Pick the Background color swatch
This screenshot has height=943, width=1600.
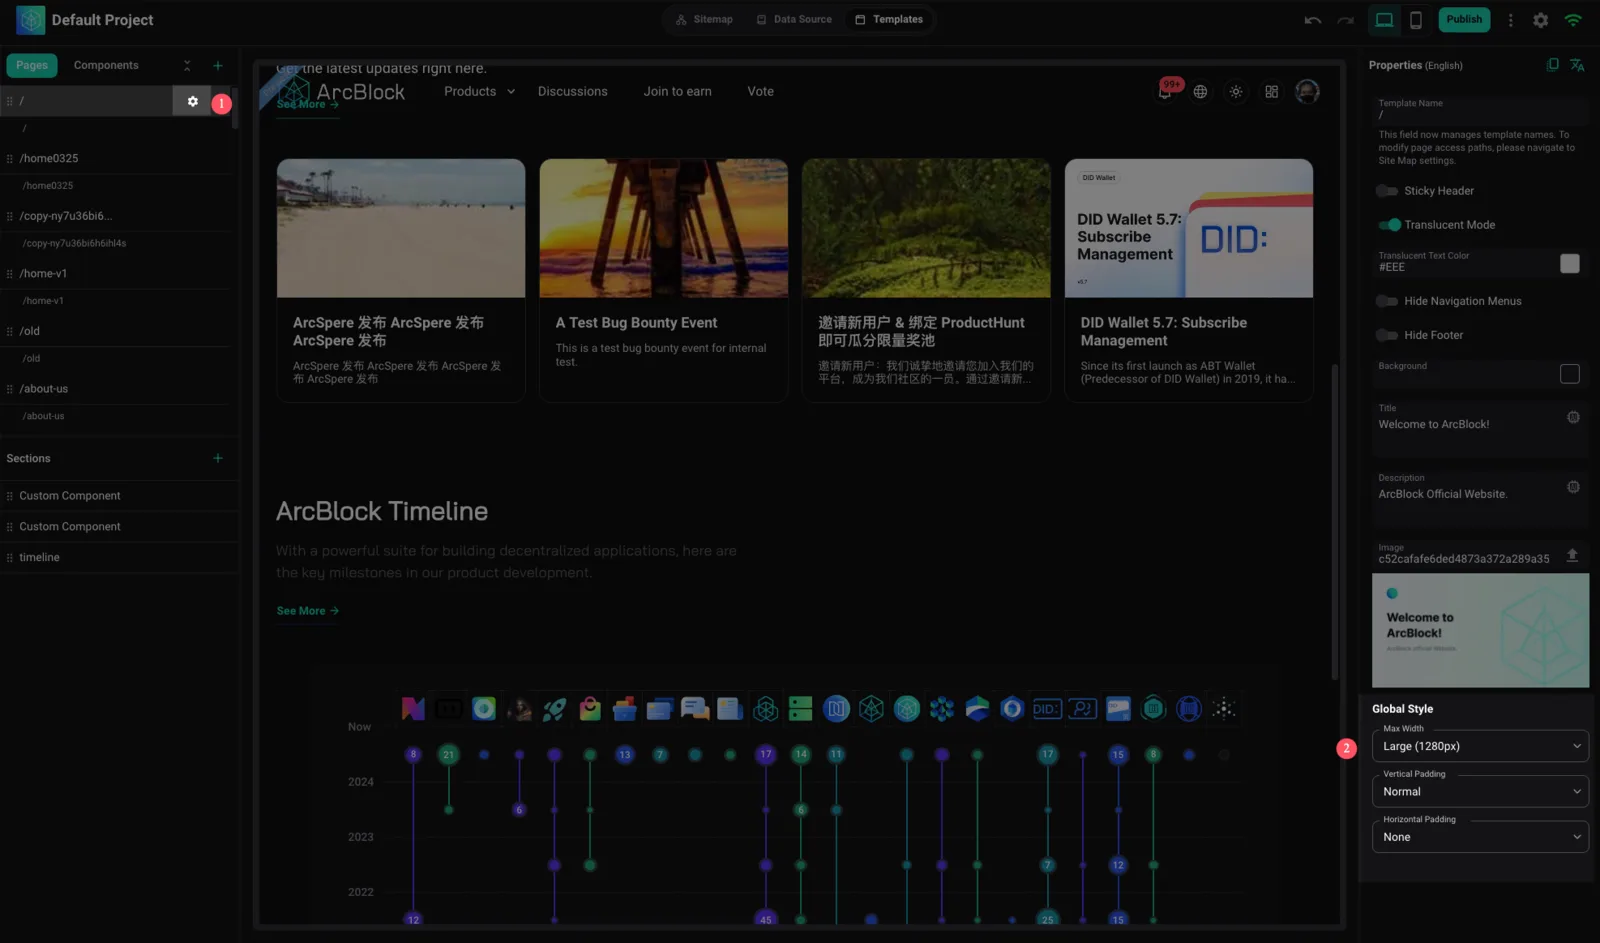click(x=1570, y=374)
